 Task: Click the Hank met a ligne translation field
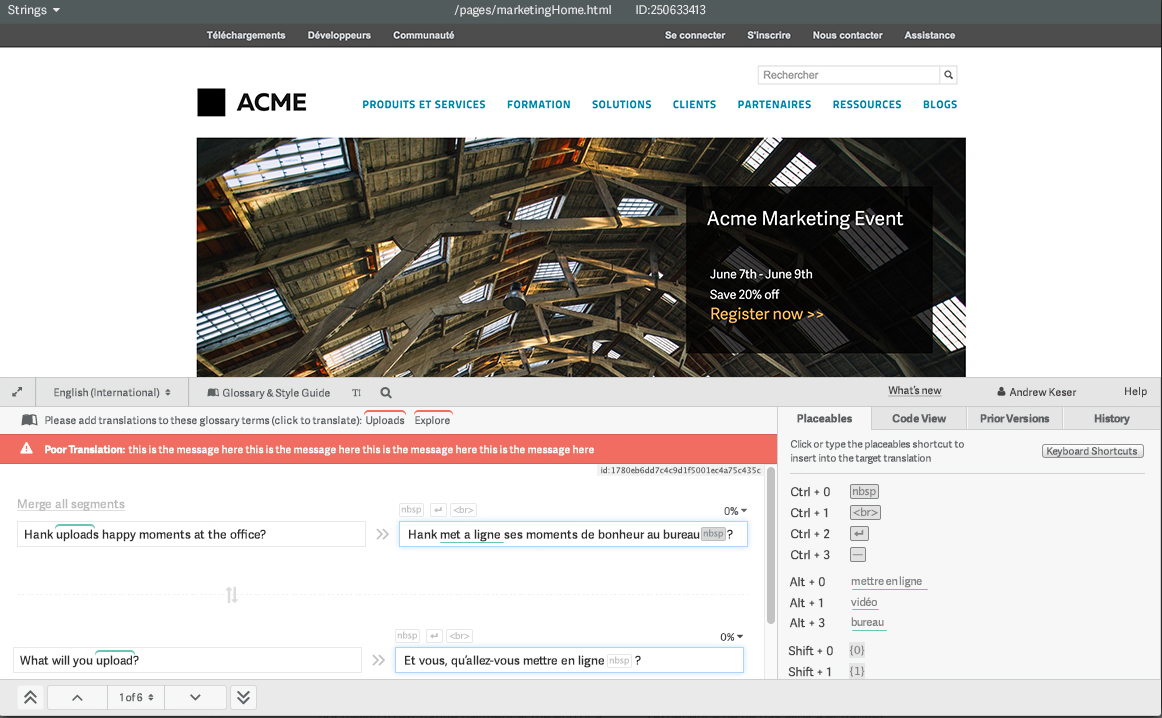tap(573, 534)
